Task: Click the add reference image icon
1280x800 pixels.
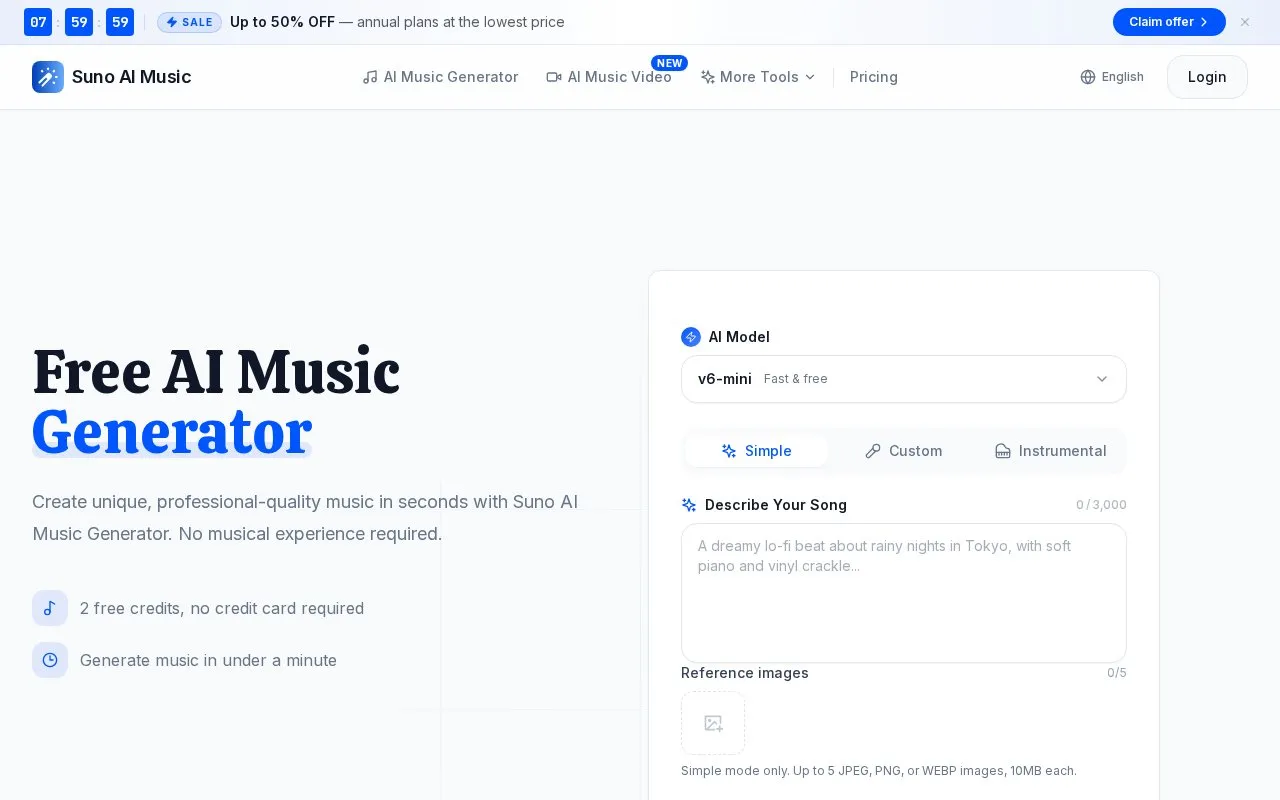Action: tap(713, 723)
